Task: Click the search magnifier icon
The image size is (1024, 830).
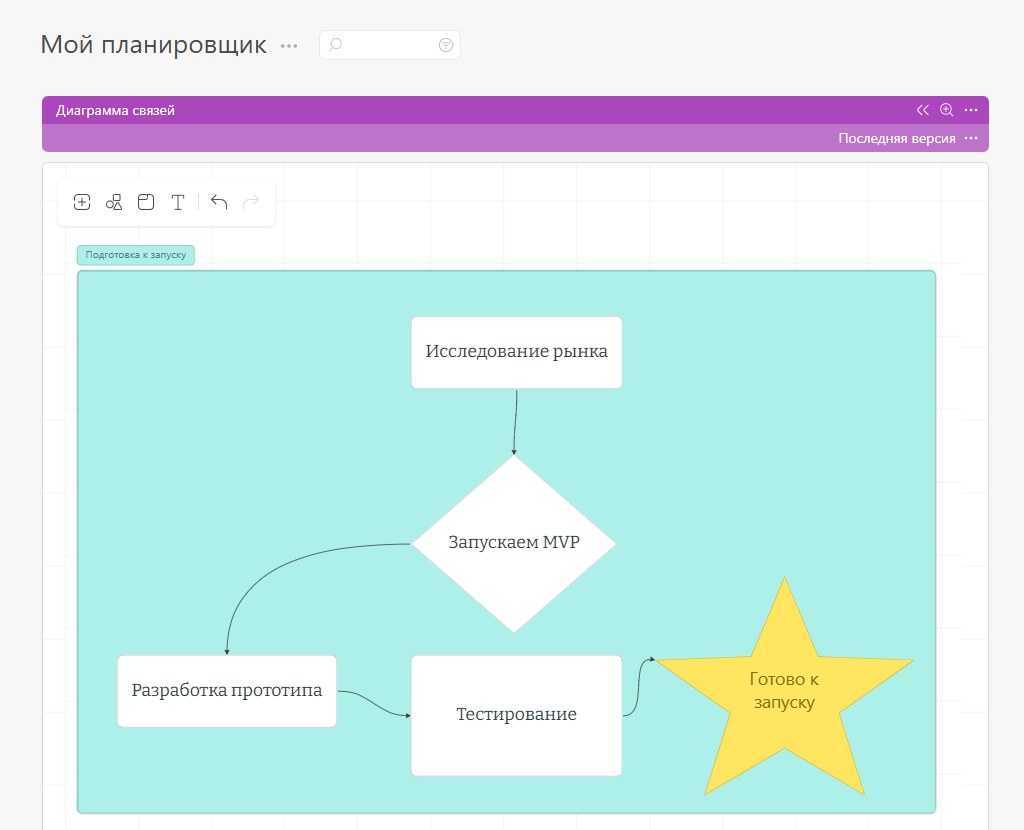Action: (x=335, y=45)
